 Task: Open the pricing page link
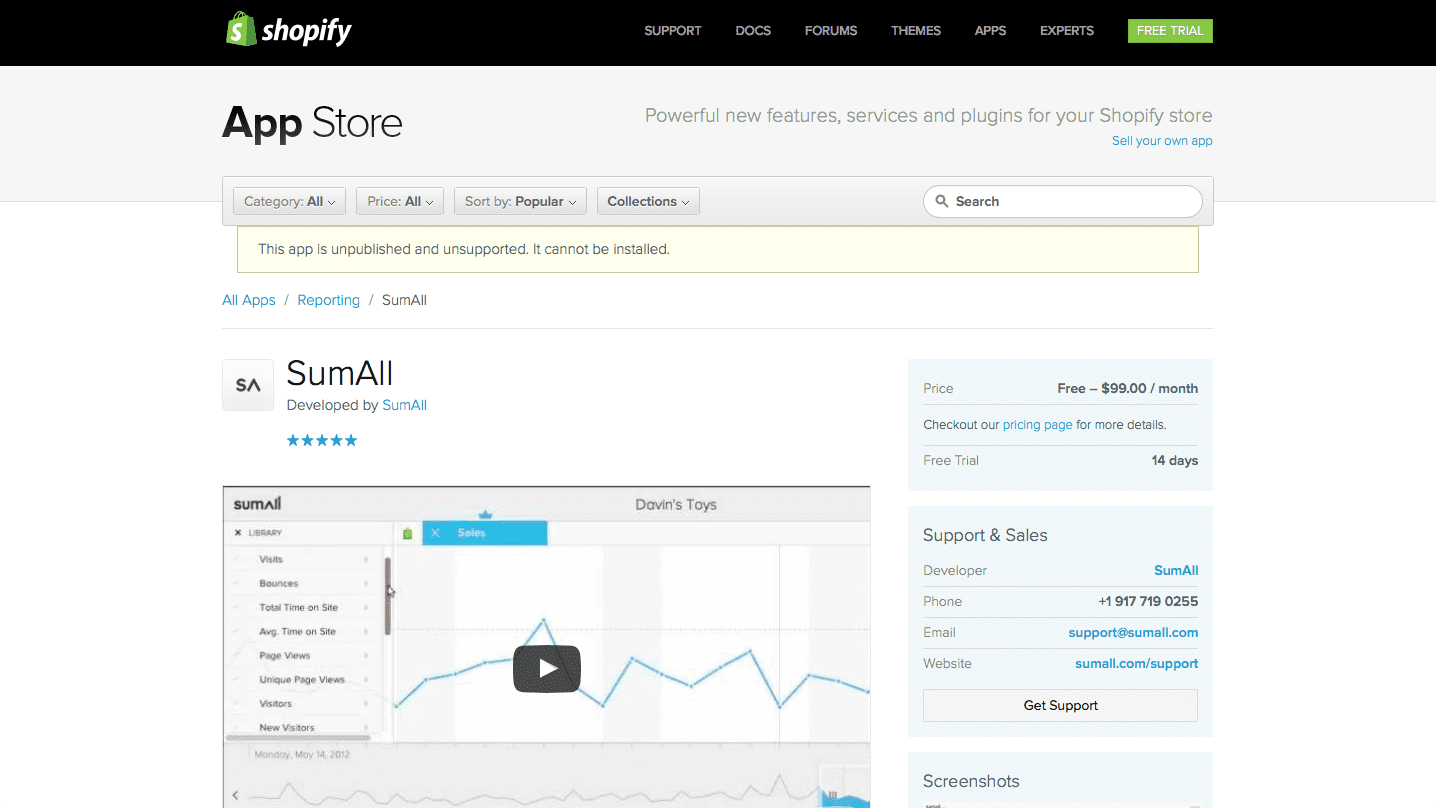(x=1037, y=425)
